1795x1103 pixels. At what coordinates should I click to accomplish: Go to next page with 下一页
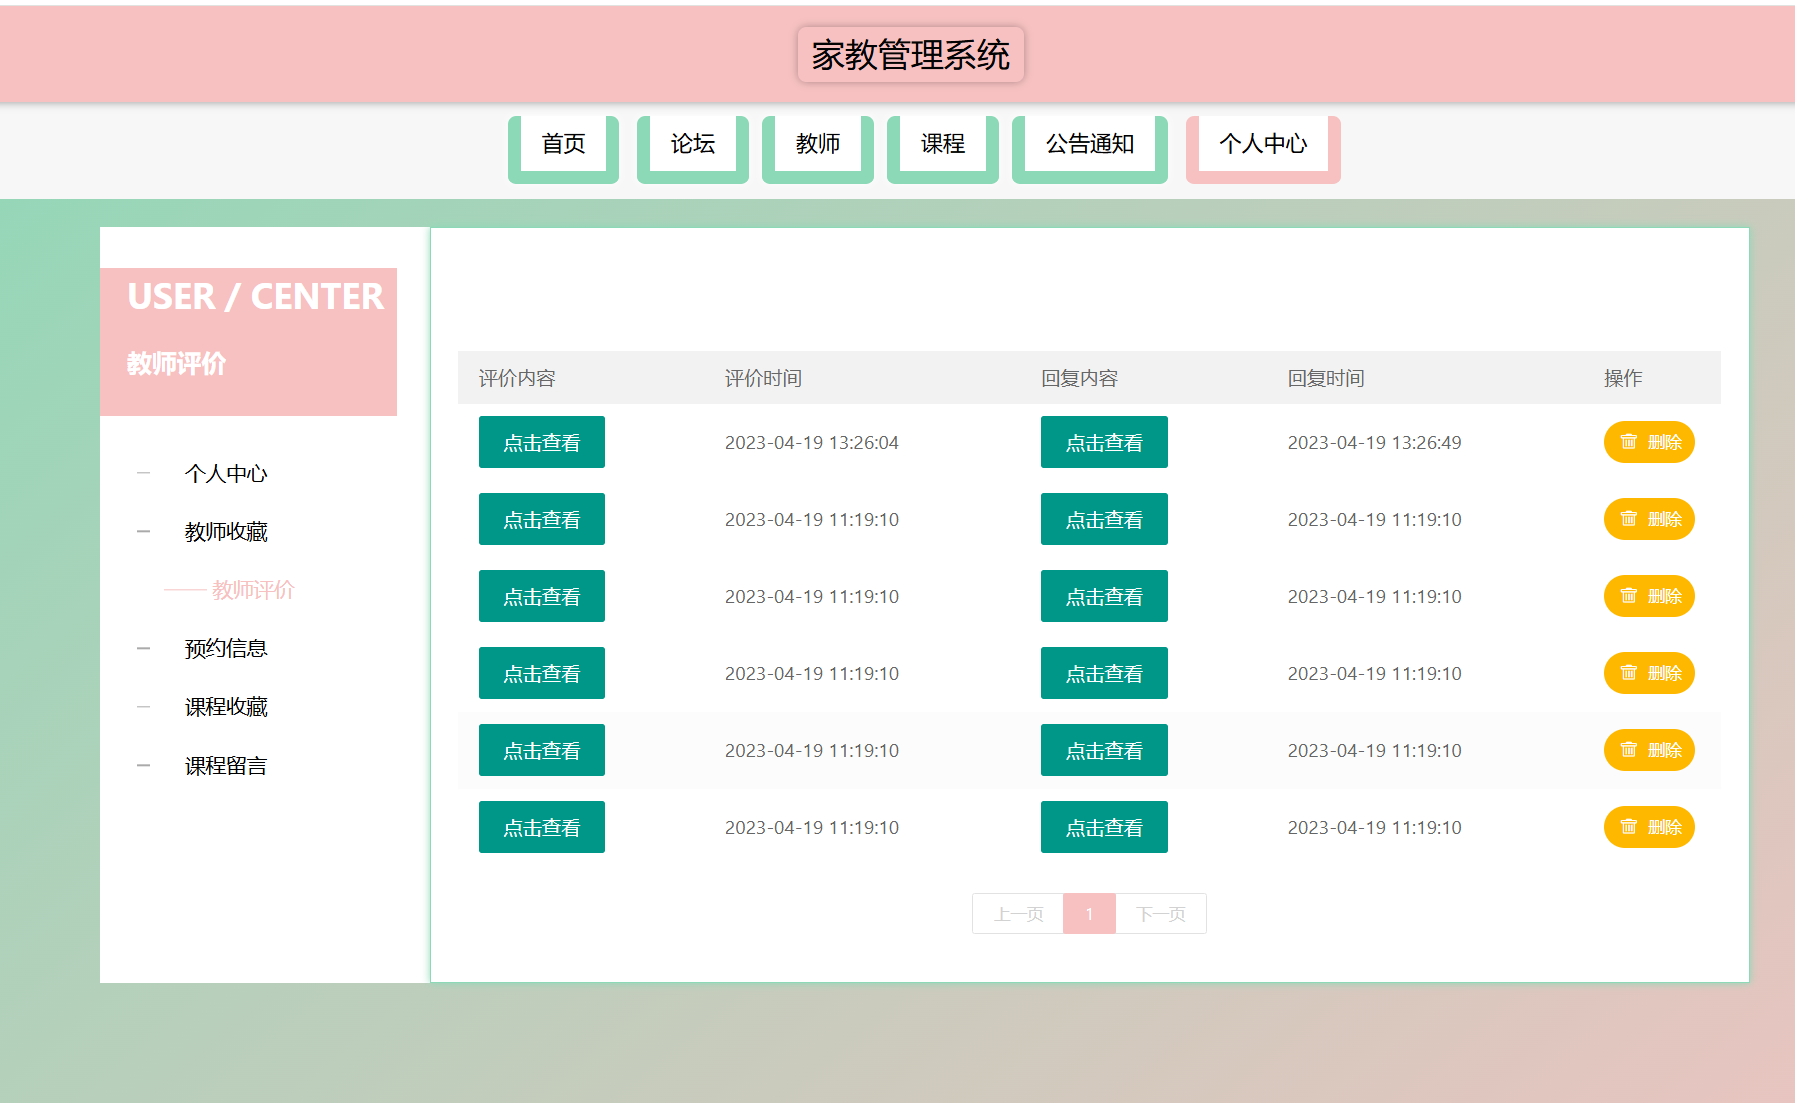pos(1161,914)
